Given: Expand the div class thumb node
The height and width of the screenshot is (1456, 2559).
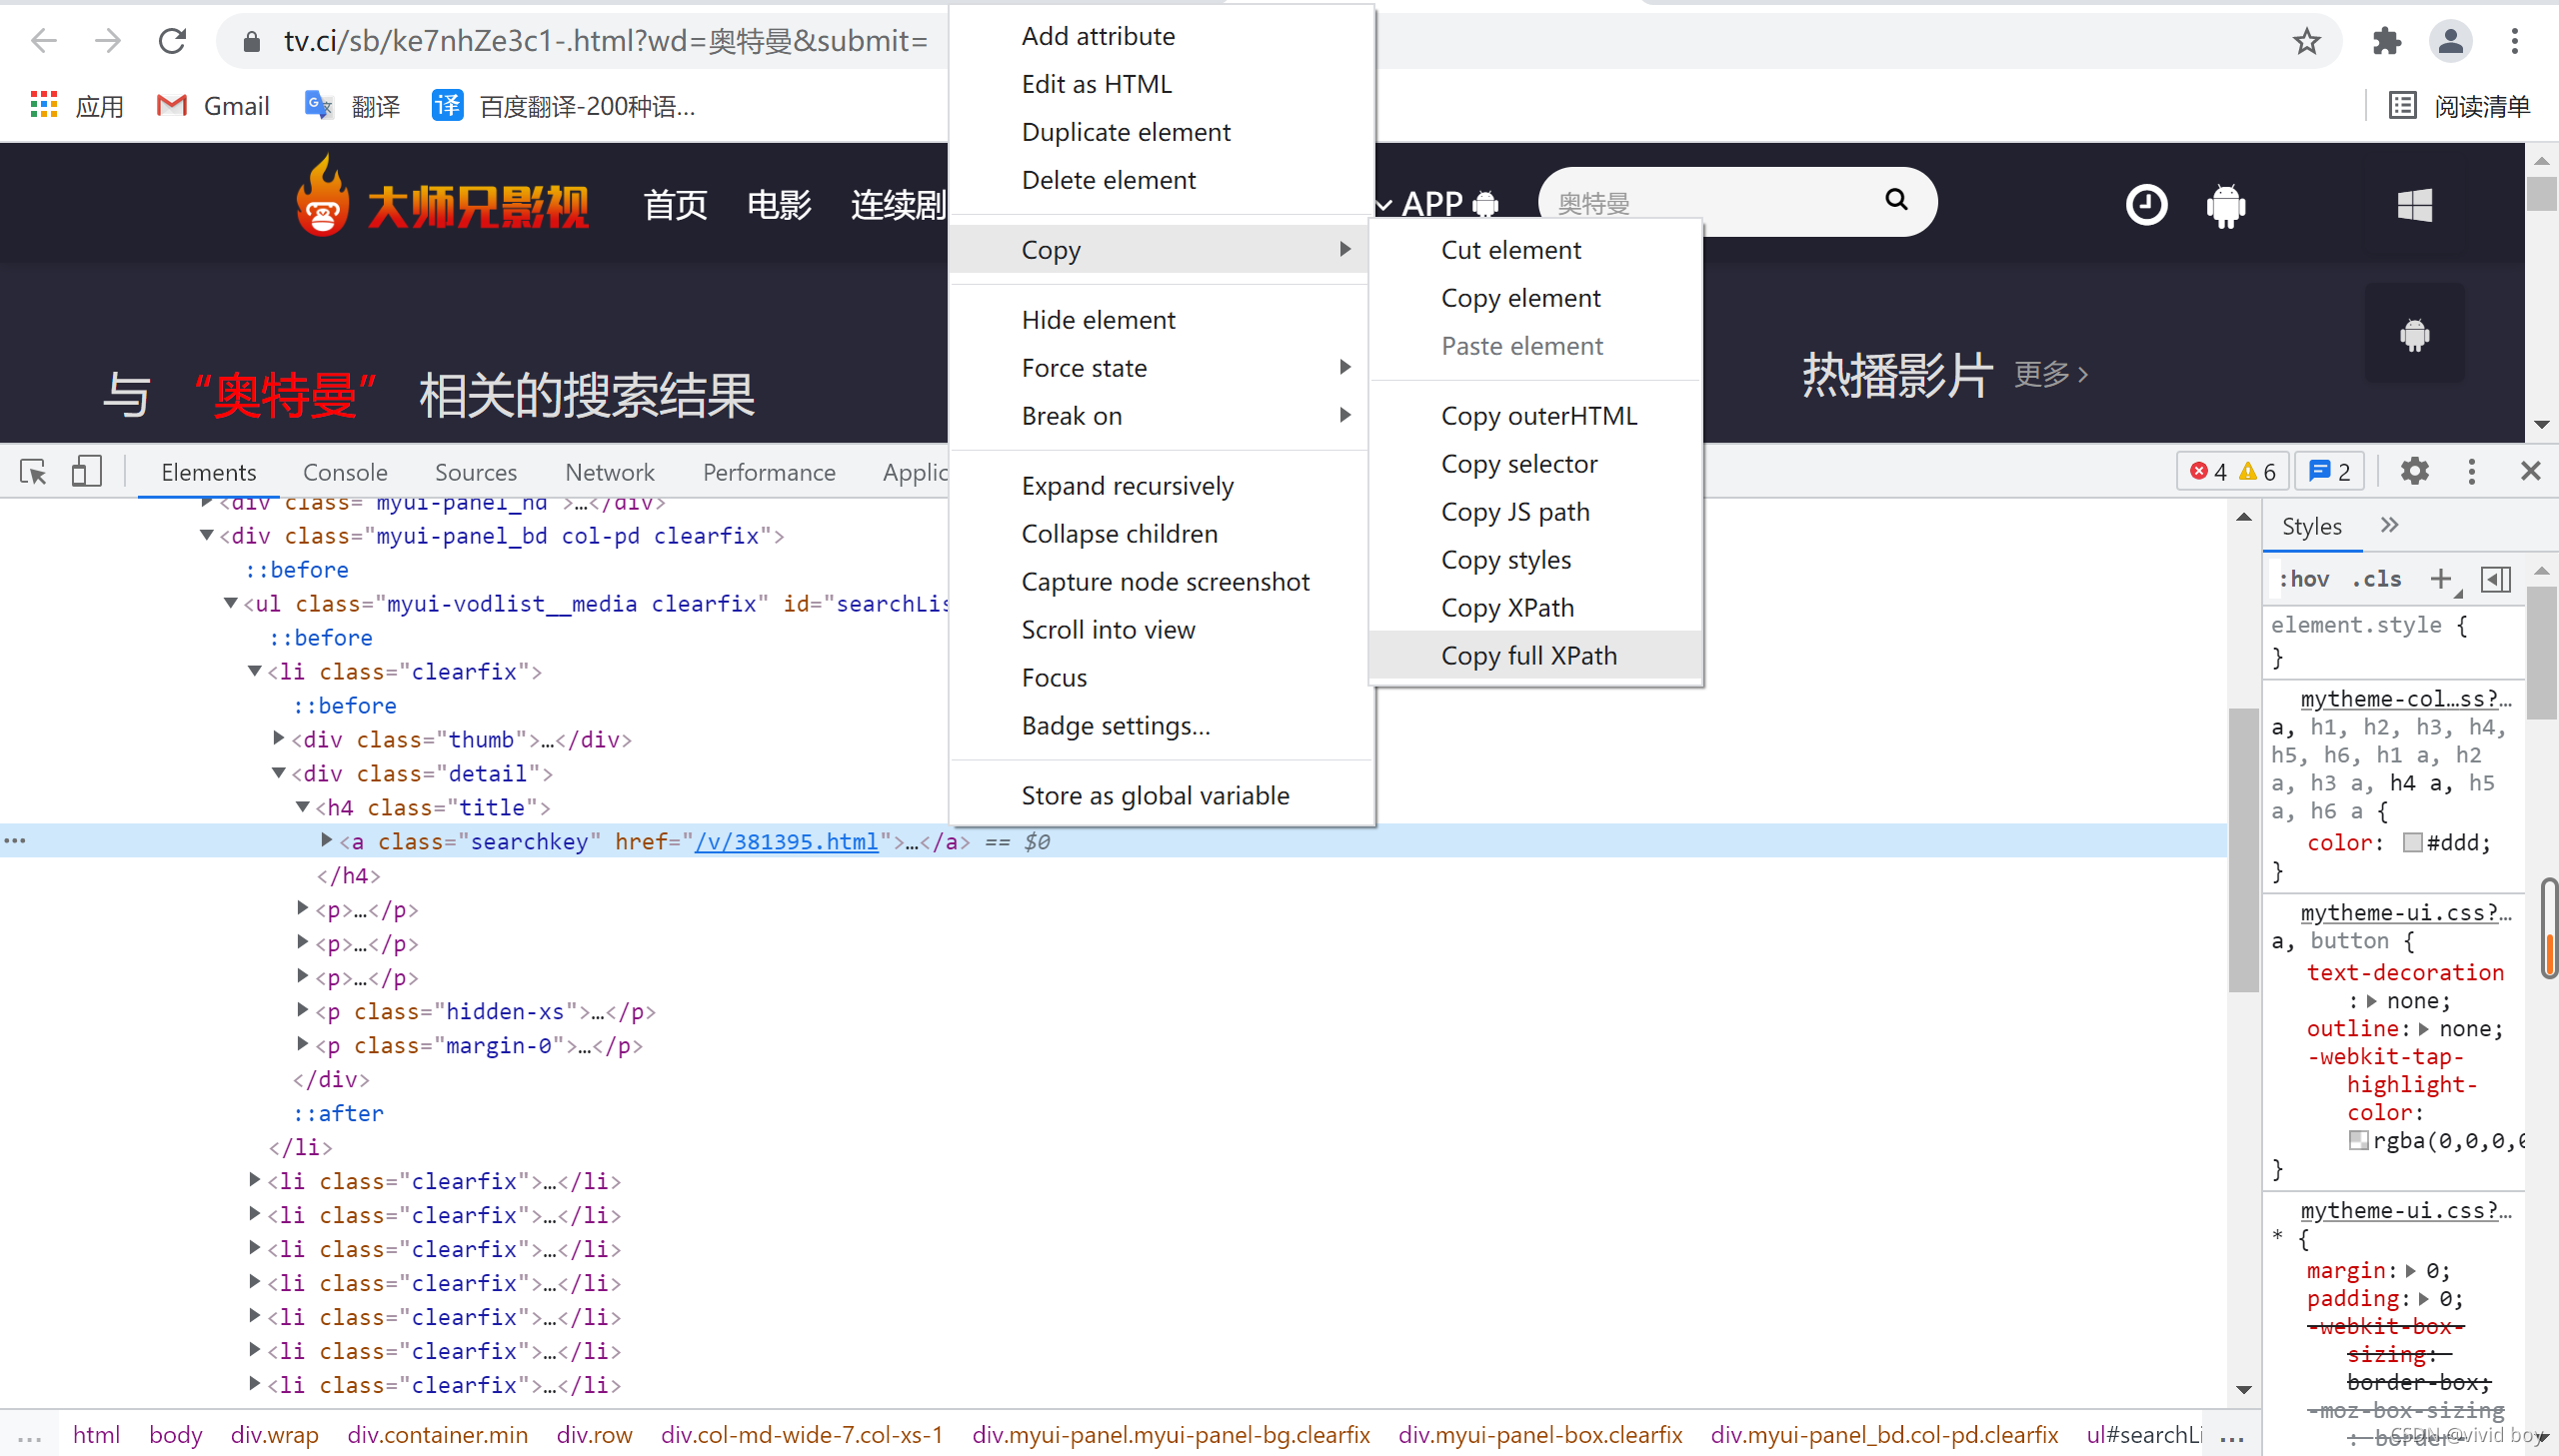Looking at the screenshot, I should click(x=280, y=739).
